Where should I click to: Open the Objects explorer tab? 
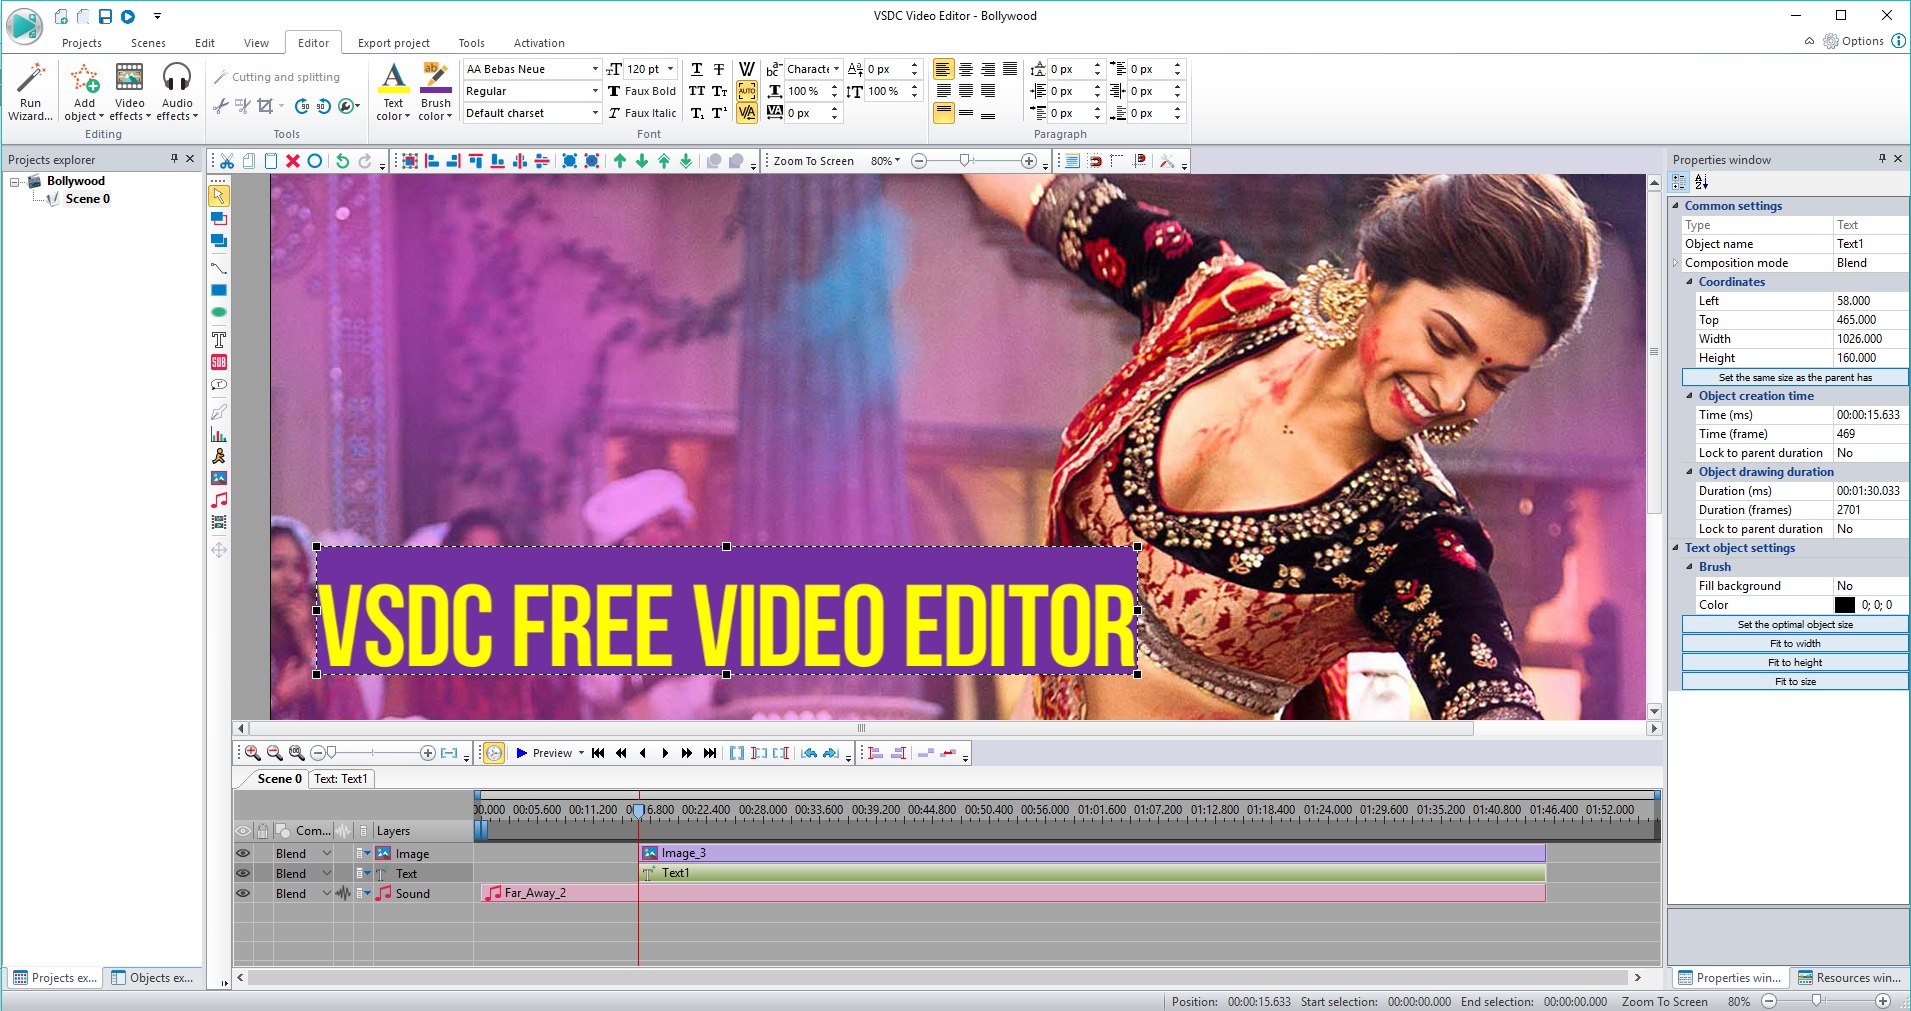pos(153,978)
